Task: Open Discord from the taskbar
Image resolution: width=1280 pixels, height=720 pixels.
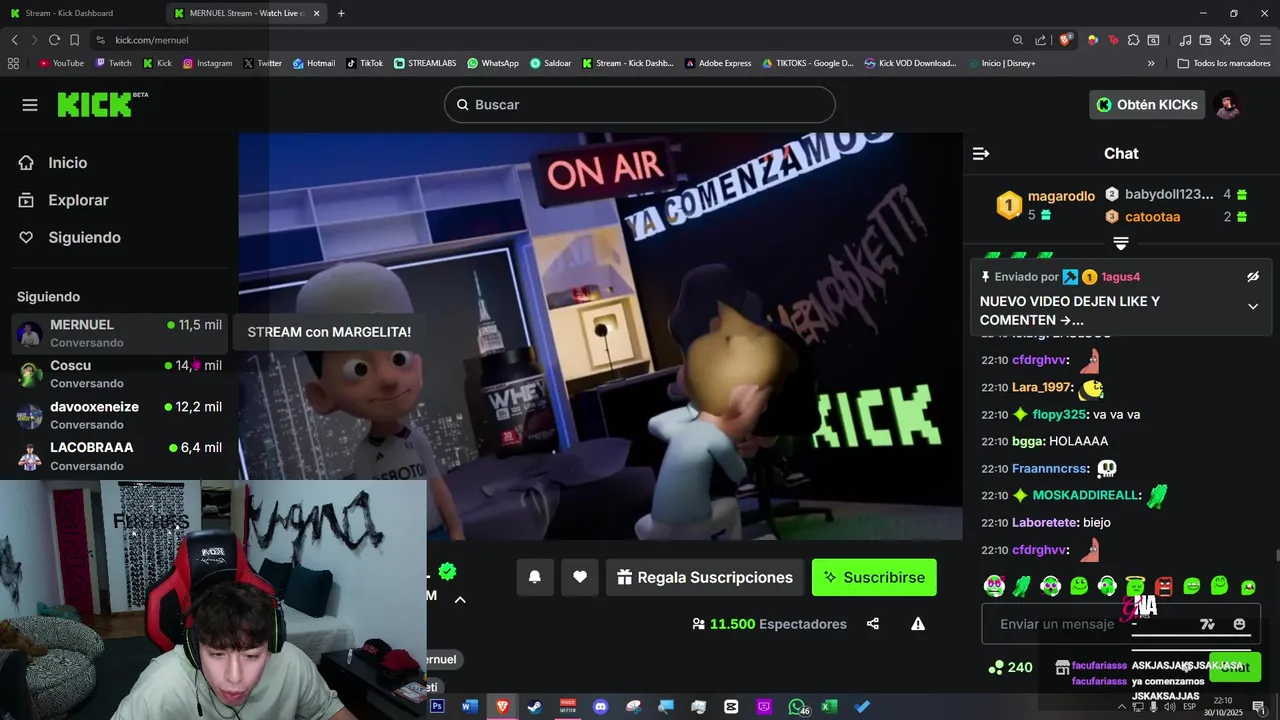Action: [x=600, y=707]
